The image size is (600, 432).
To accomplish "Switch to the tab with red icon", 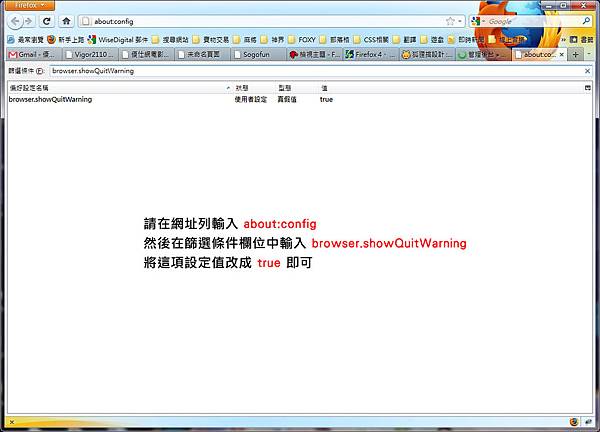I will [314, 55].
